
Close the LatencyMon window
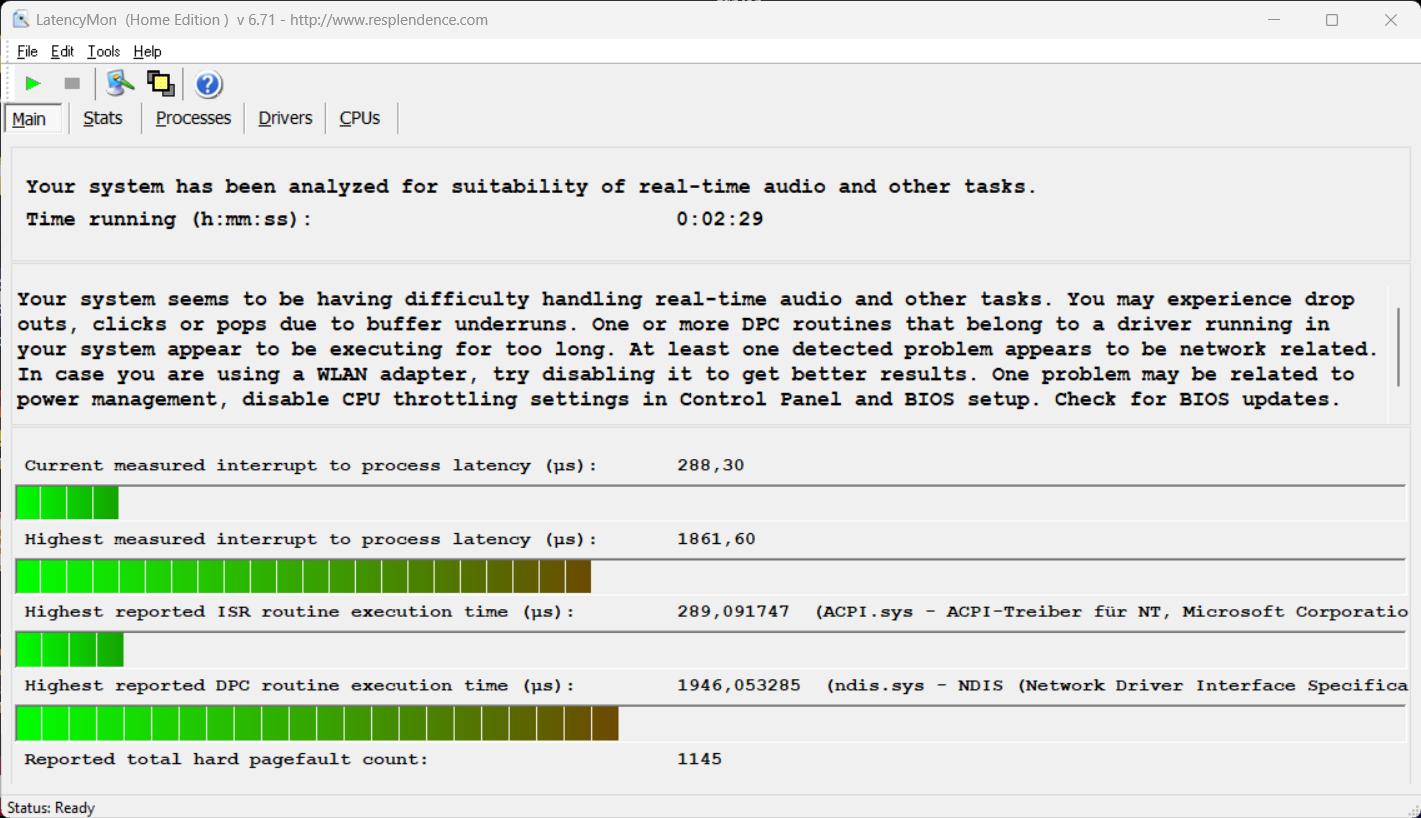coord(1391,20)
